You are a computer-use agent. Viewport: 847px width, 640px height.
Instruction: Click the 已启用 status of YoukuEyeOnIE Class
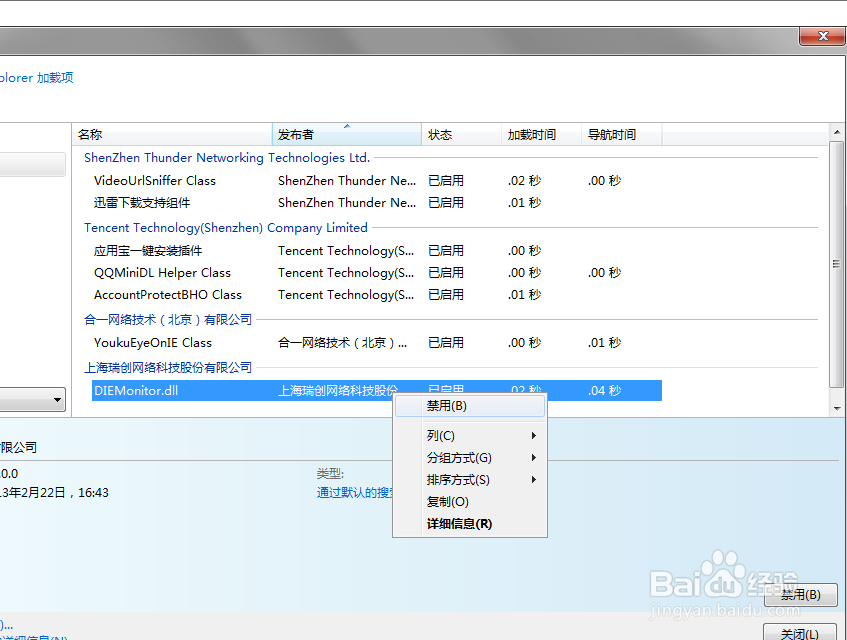(446, 343)
